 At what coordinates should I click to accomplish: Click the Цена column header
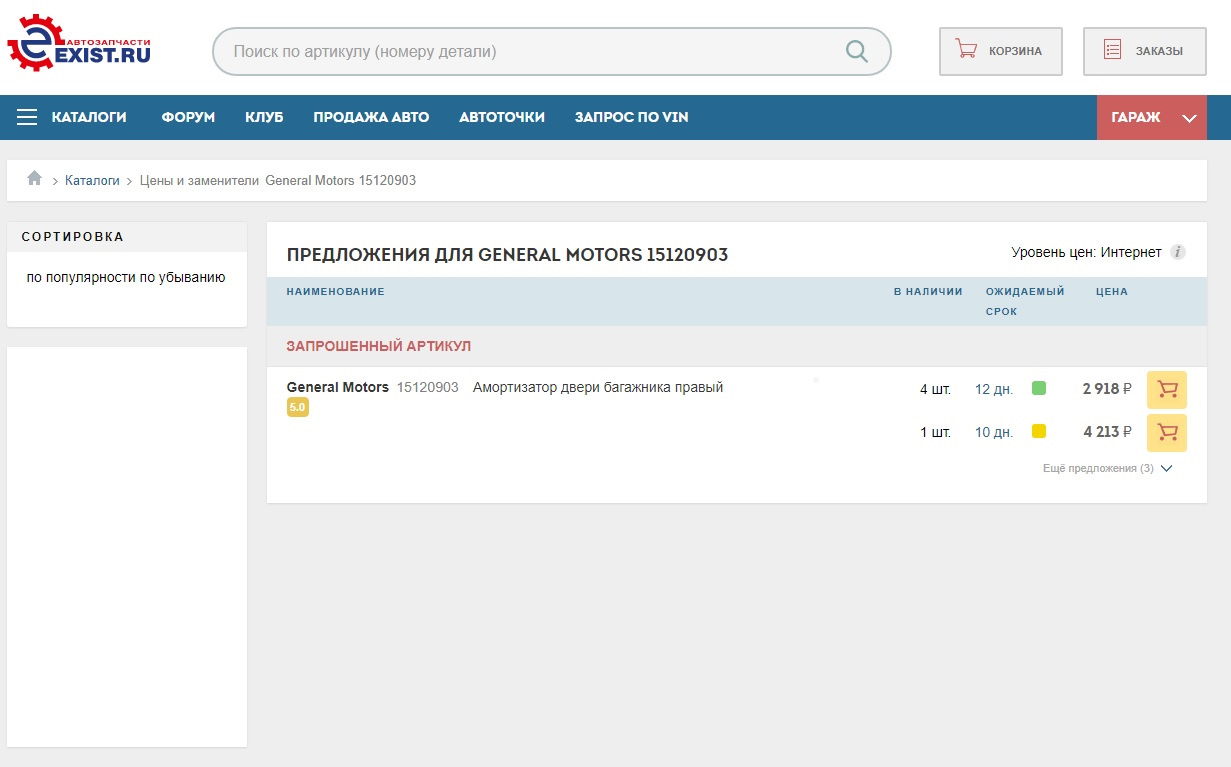point(1112,292)
